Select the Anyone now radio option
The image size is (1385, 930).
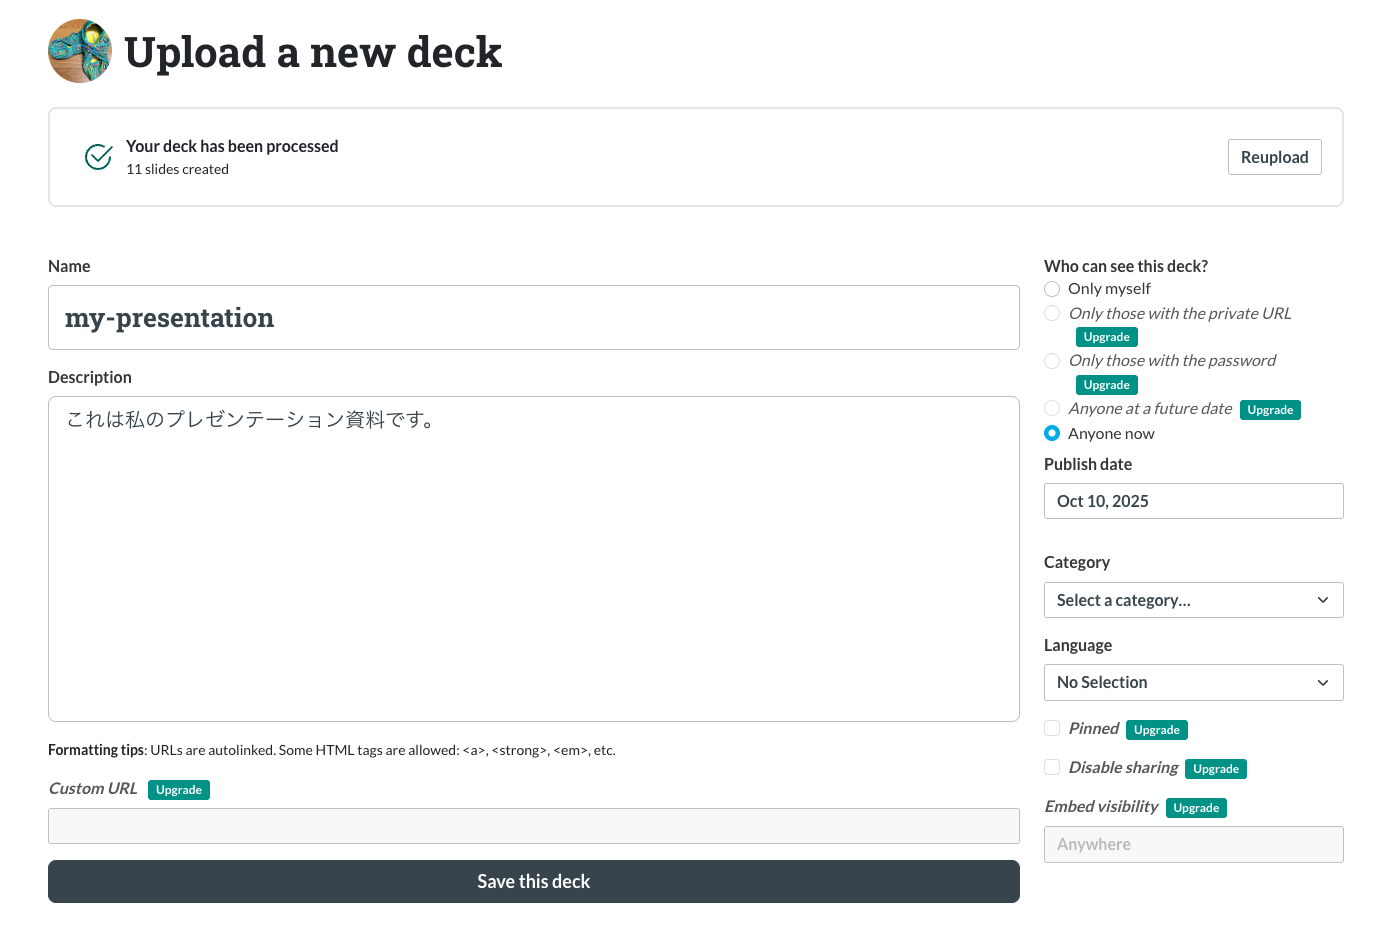pos(1052,433)
